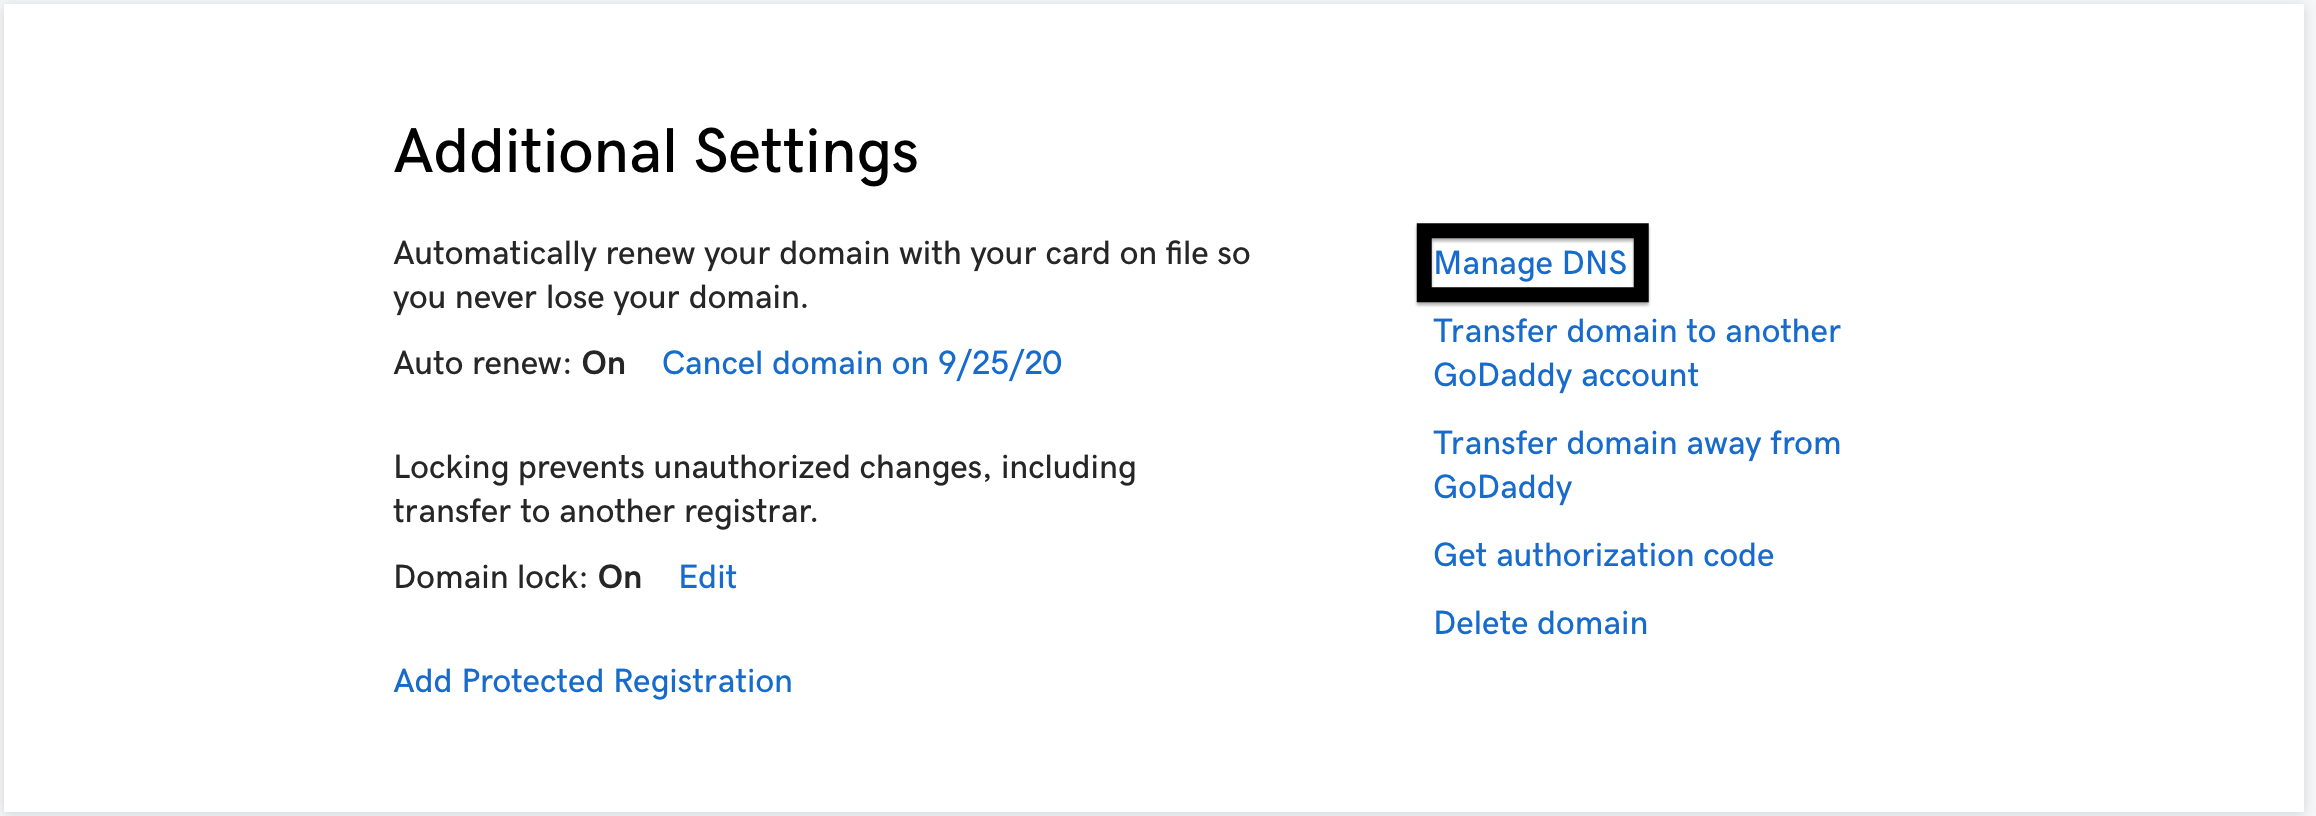Get authorization code link
Viewport: 2316px width, 816px height.
click(1603, 555)
